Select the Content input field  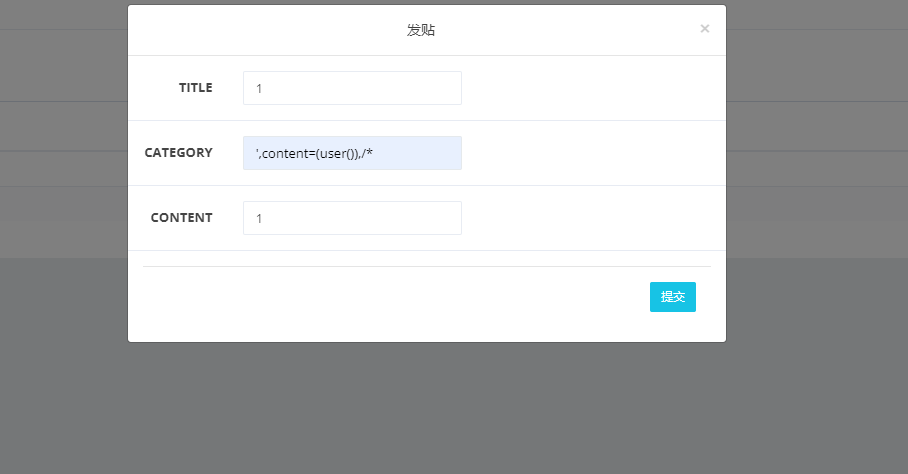pos(352,218)
